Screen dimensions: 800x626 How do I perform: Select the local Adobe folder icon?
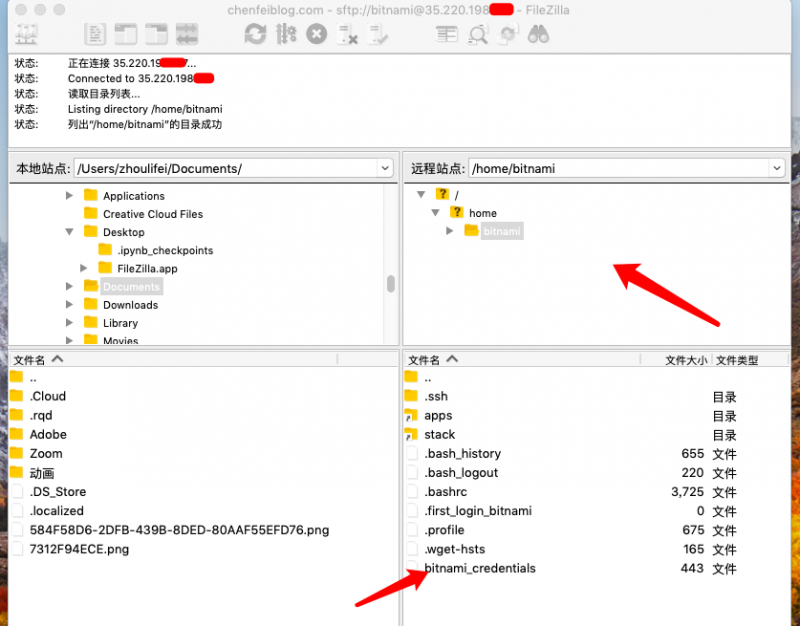click(16, 434)
